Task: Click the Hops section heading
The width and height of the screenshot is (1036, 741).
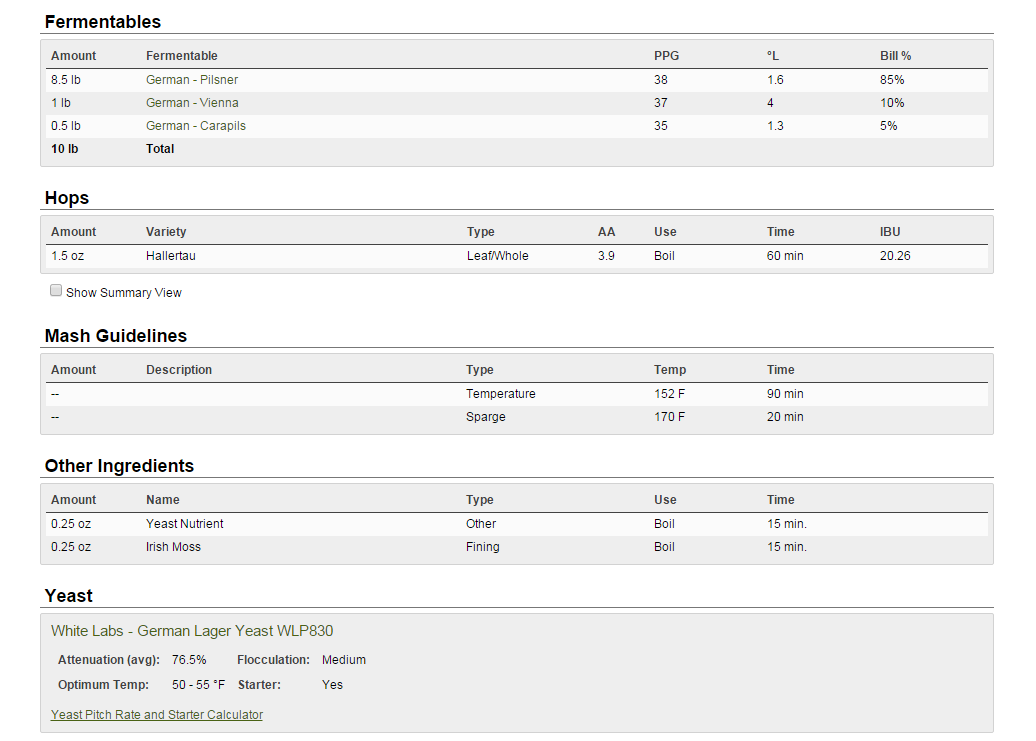Action: 67,198
